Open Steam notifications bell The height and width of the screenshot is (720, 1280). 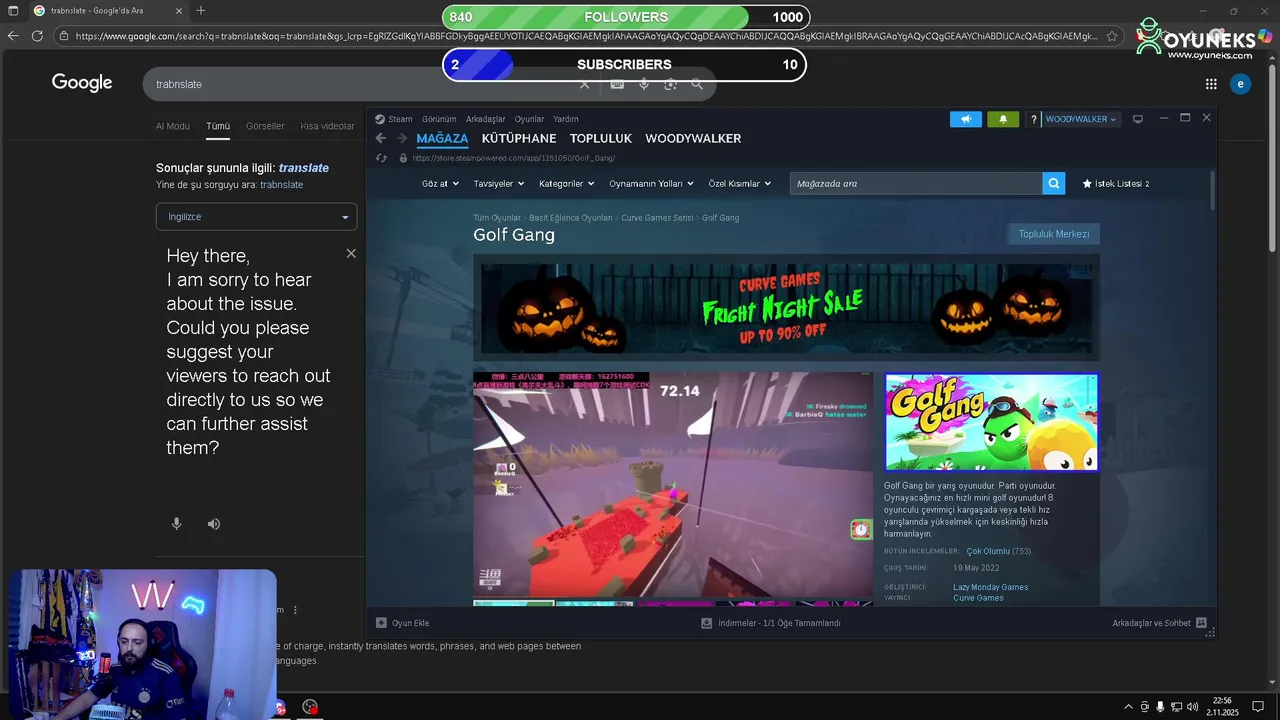[1003, 119]
